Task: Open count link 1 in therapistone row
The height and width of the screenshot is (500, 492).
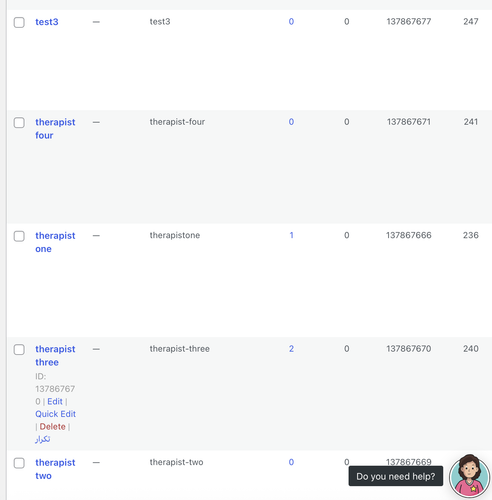Action: (x=291, y=235)
